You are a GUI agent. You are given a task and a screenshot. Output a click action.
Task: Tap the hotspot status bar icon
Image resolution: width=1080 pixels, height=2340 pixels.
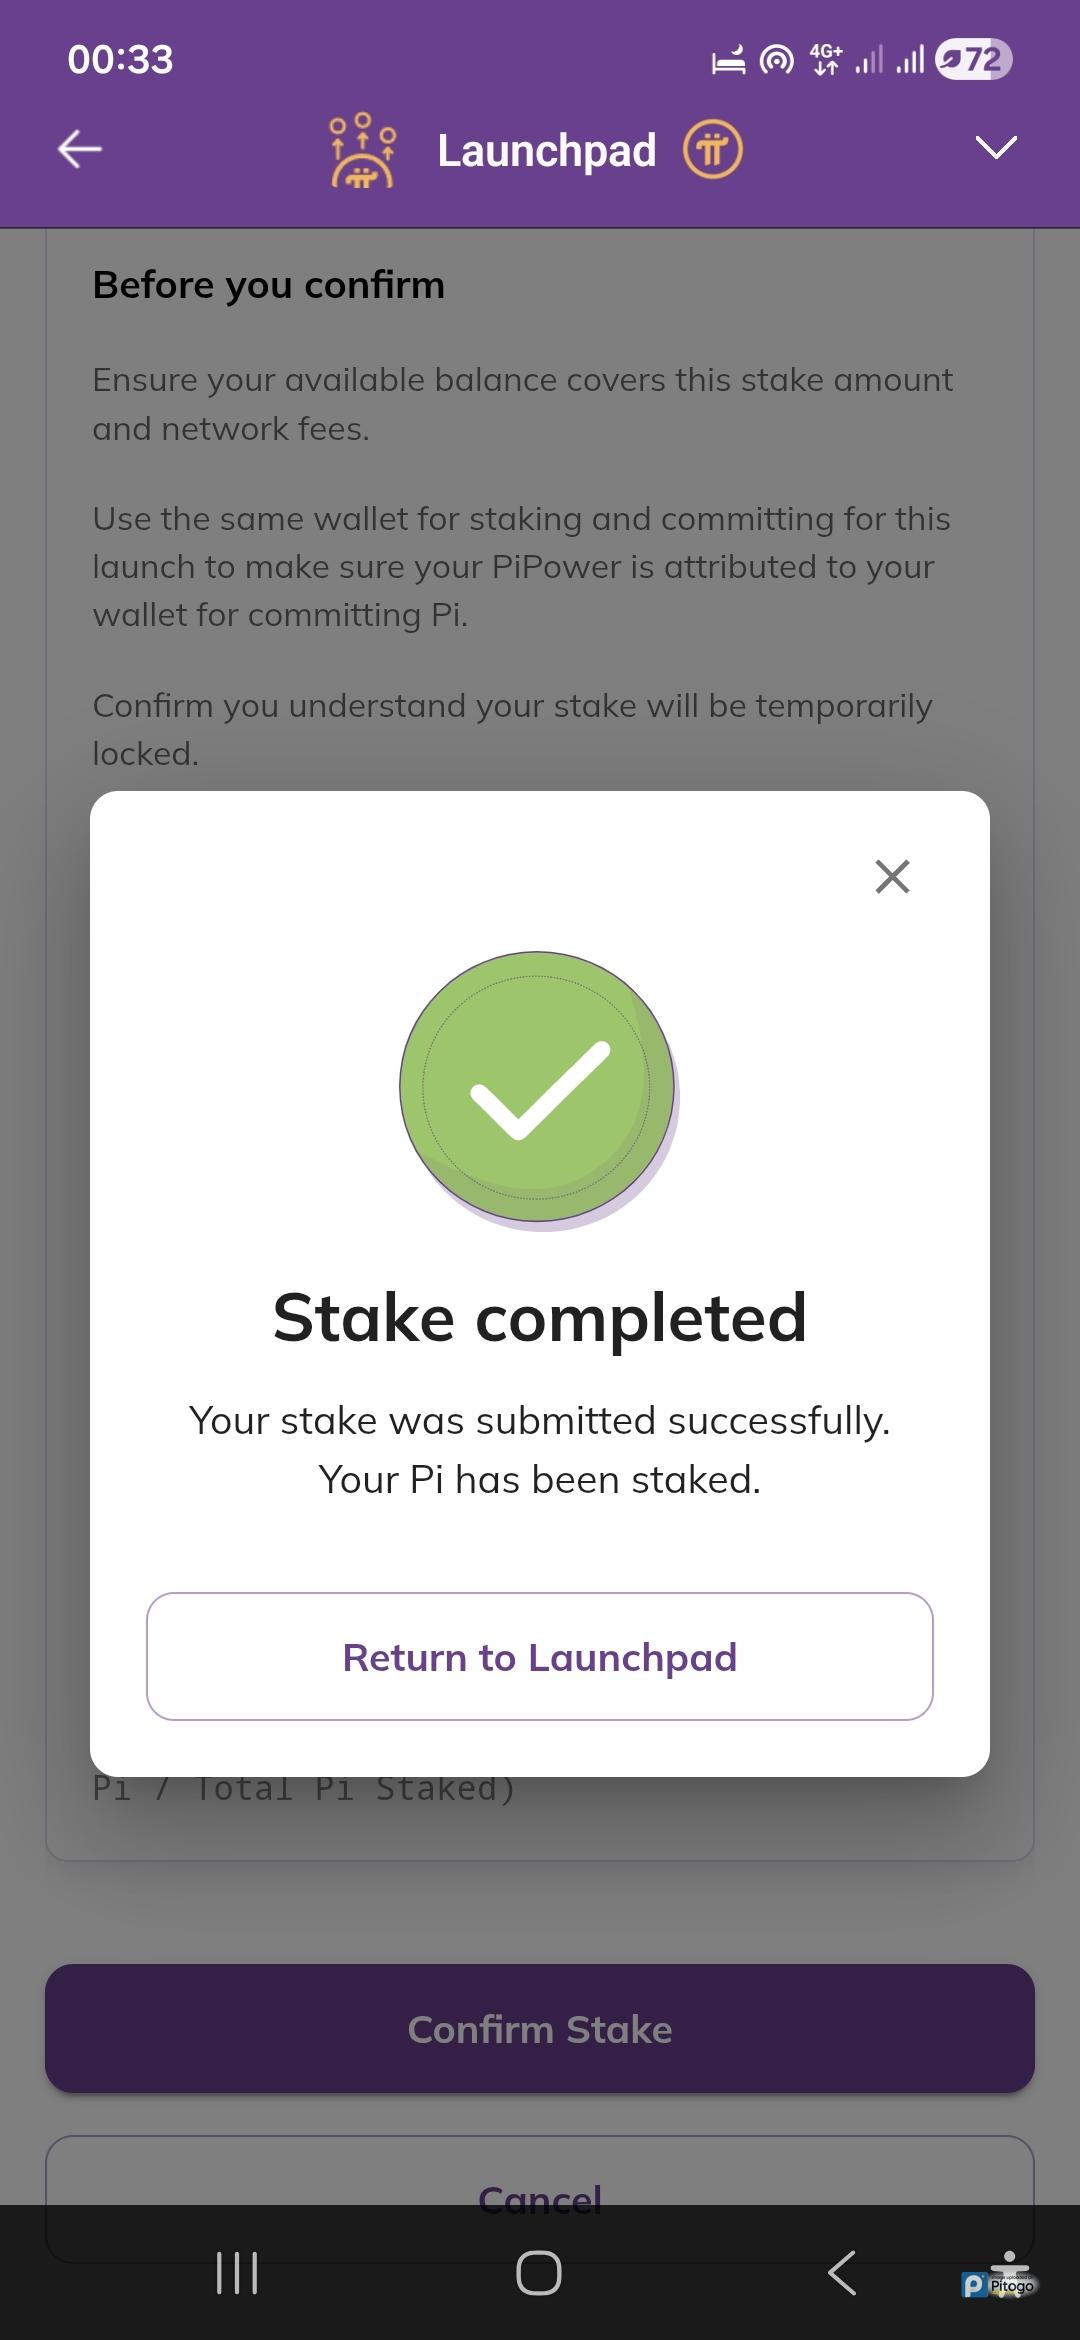(x=777, y=60)
